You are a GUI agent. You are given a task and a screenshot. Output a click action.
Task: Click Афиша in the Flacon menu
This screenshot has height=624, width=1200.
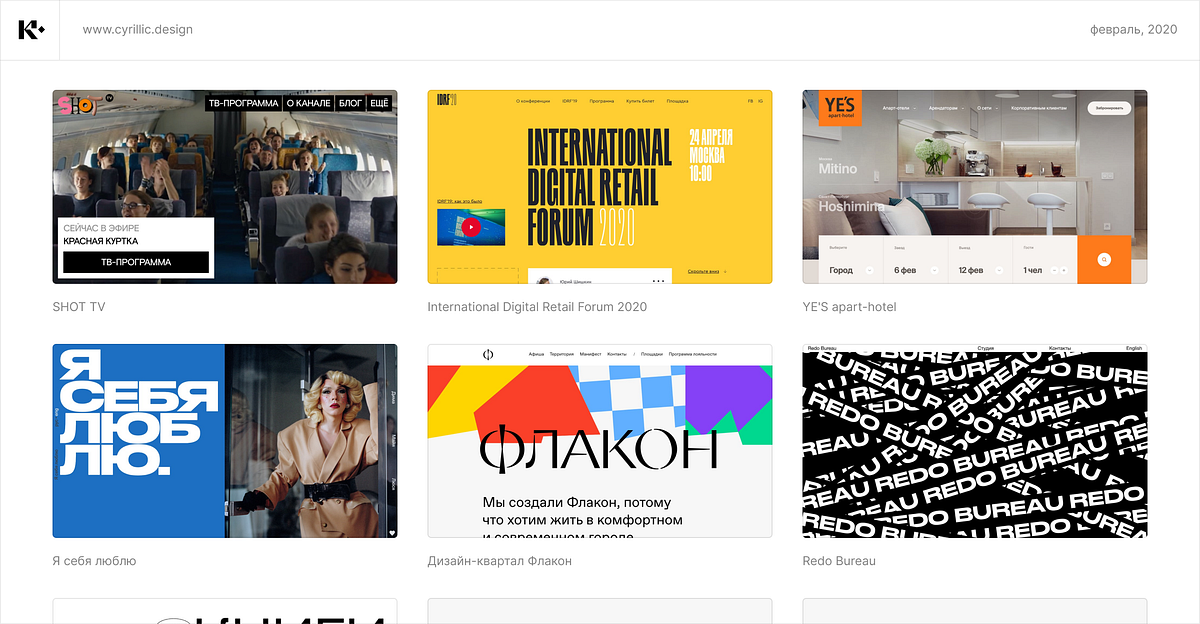click(536, 354)
